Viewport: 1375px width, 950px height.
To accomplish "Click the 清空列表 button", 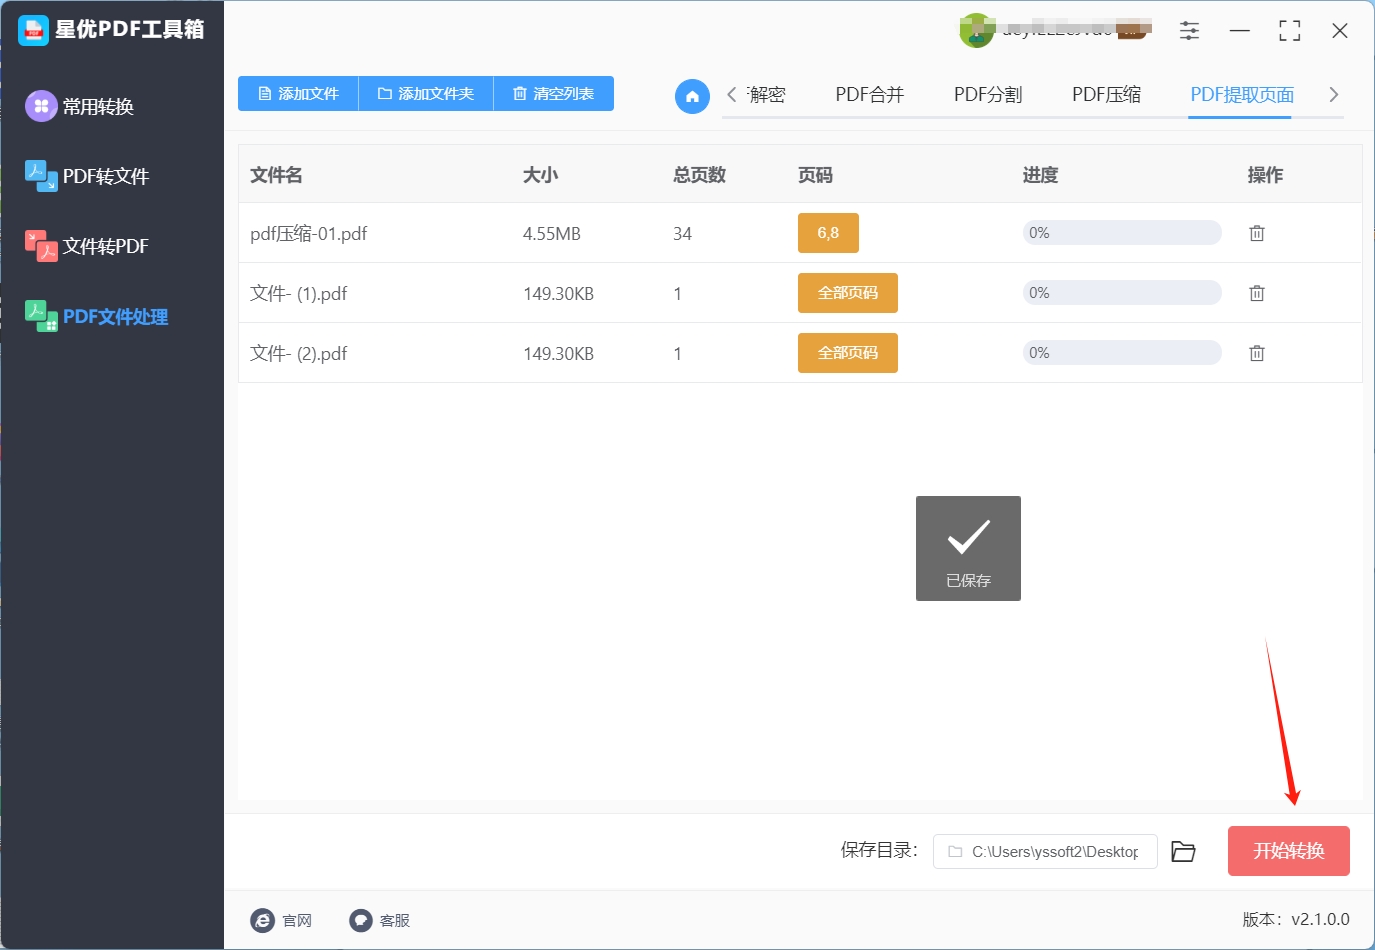I will pos(553,93).
